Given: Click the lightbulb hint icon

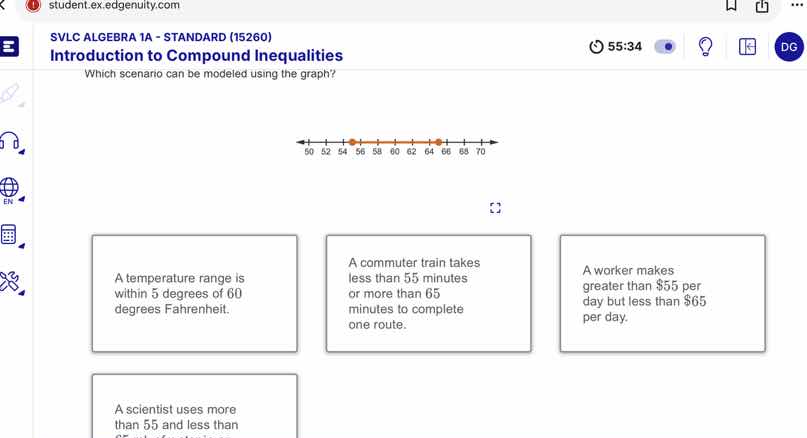Looking at the screenshot, I should coord(705,46).
